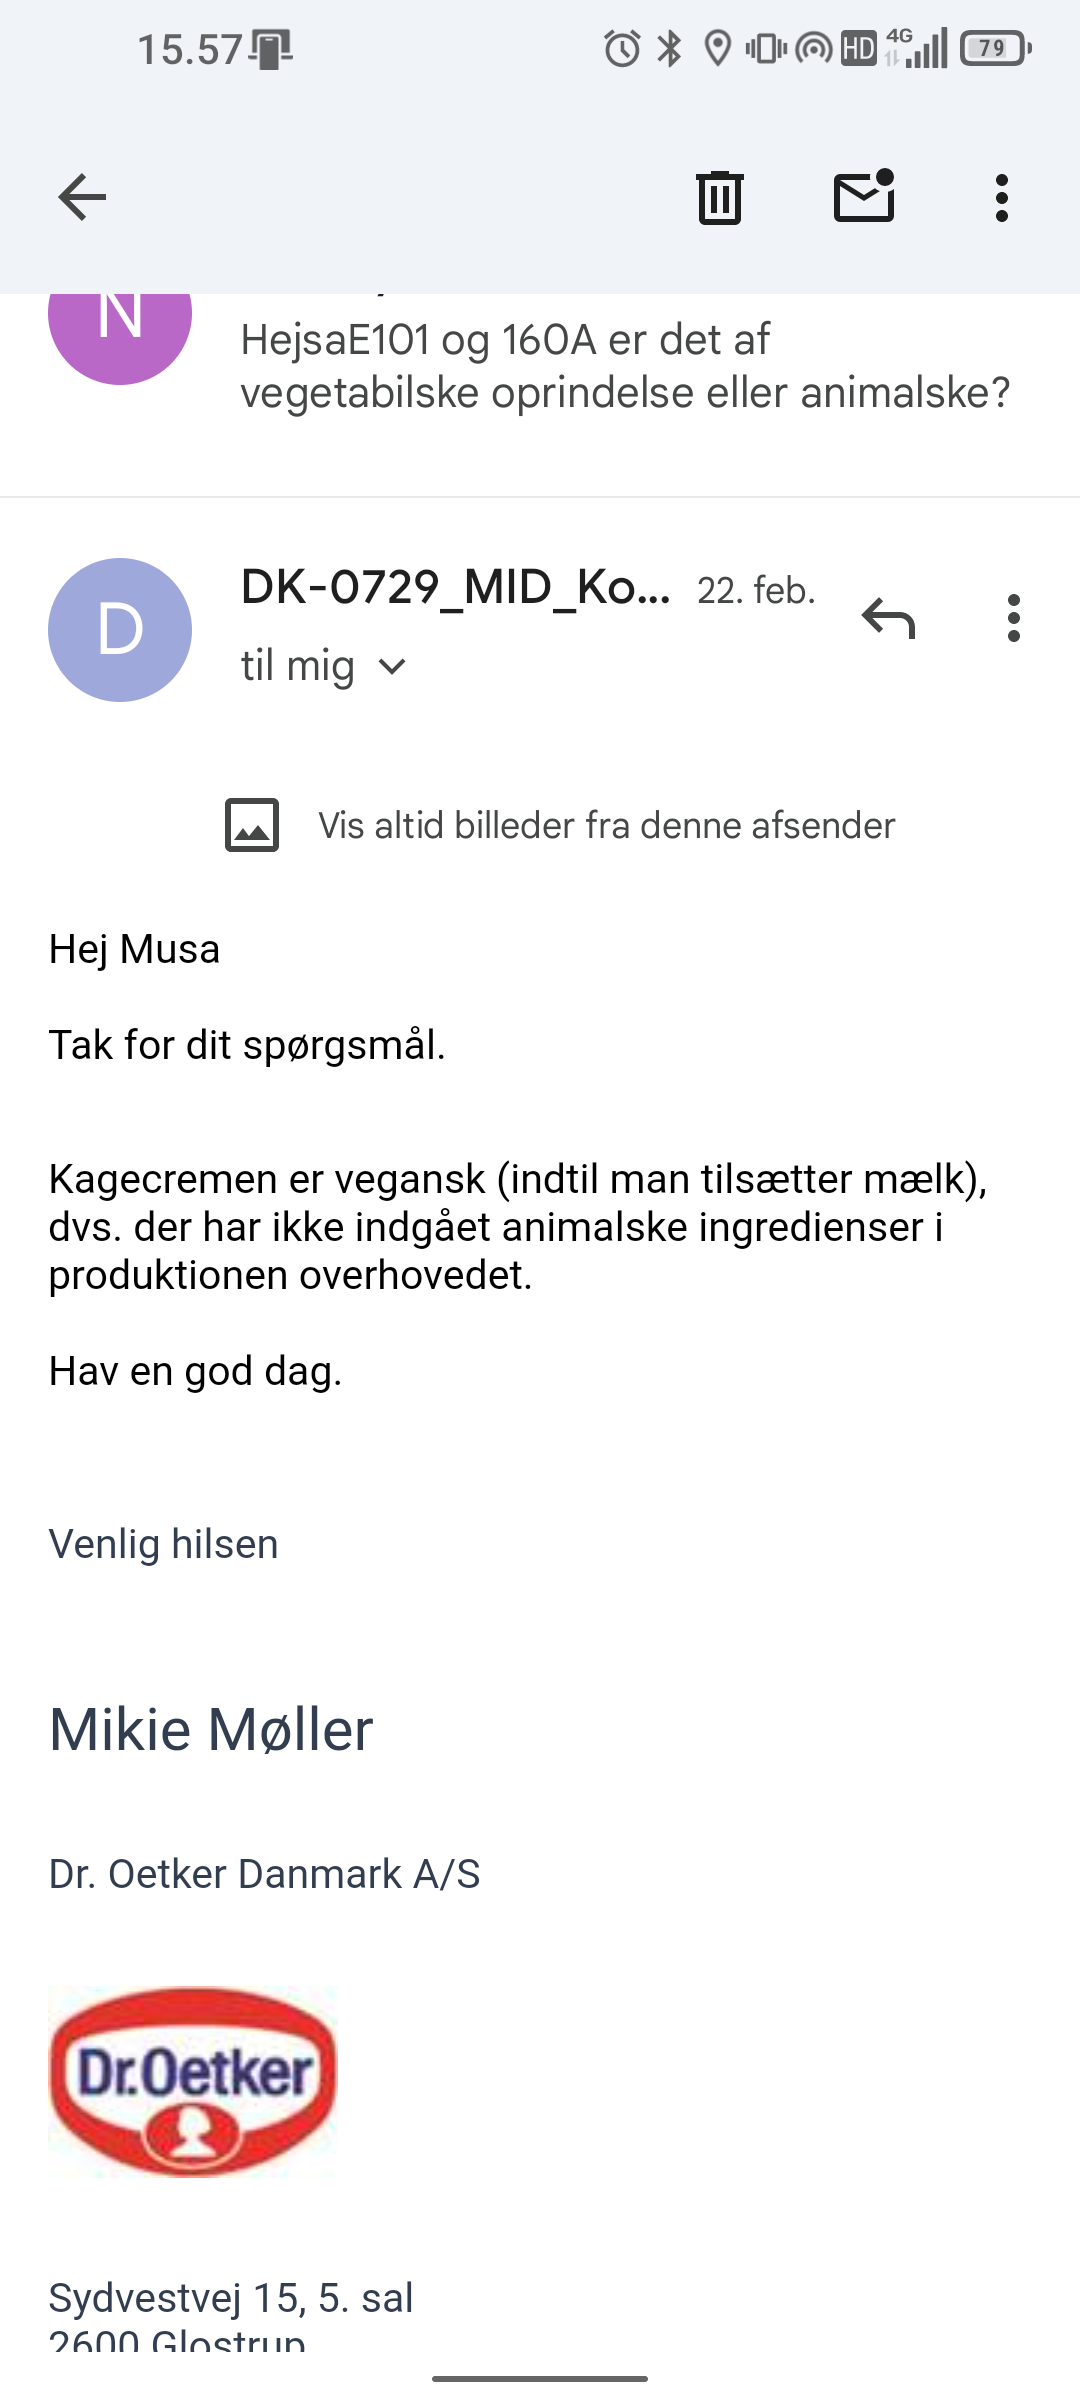This screenshot has height=2400, width=1080.
Task: Tap the '22. feb.' message date
Action: (756, 591)
